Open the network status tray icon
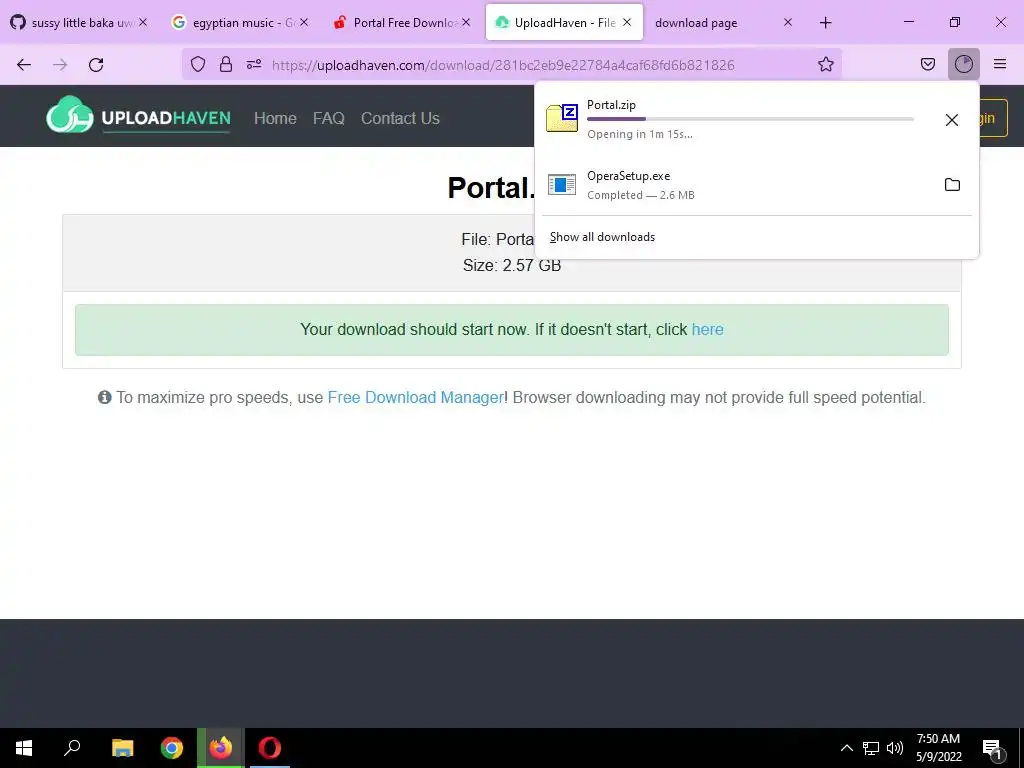 click(871, 748)
